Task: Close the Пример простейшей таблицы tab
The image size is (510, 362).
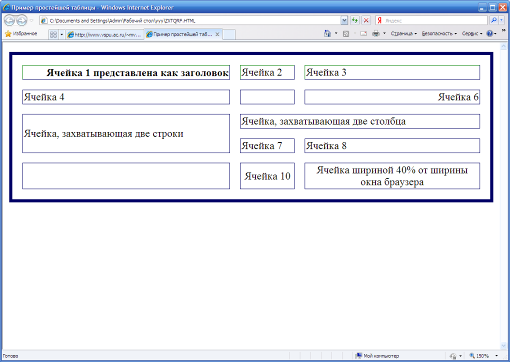Action: pyautogui.click(x=217, y=34)
